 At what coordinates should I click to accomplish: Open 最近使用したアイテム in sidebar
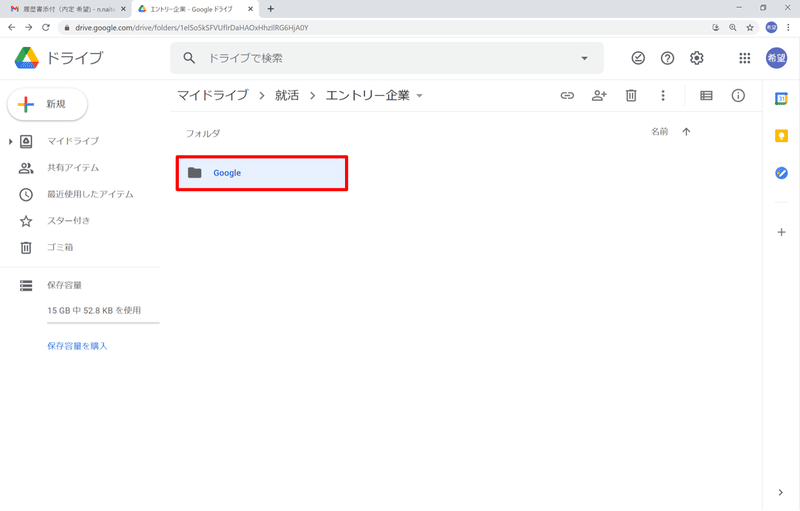[90, 194]
